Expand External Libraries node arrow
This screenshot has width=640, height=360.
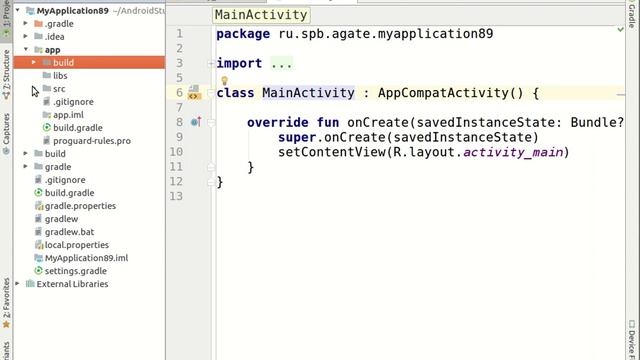coord(18,284)
